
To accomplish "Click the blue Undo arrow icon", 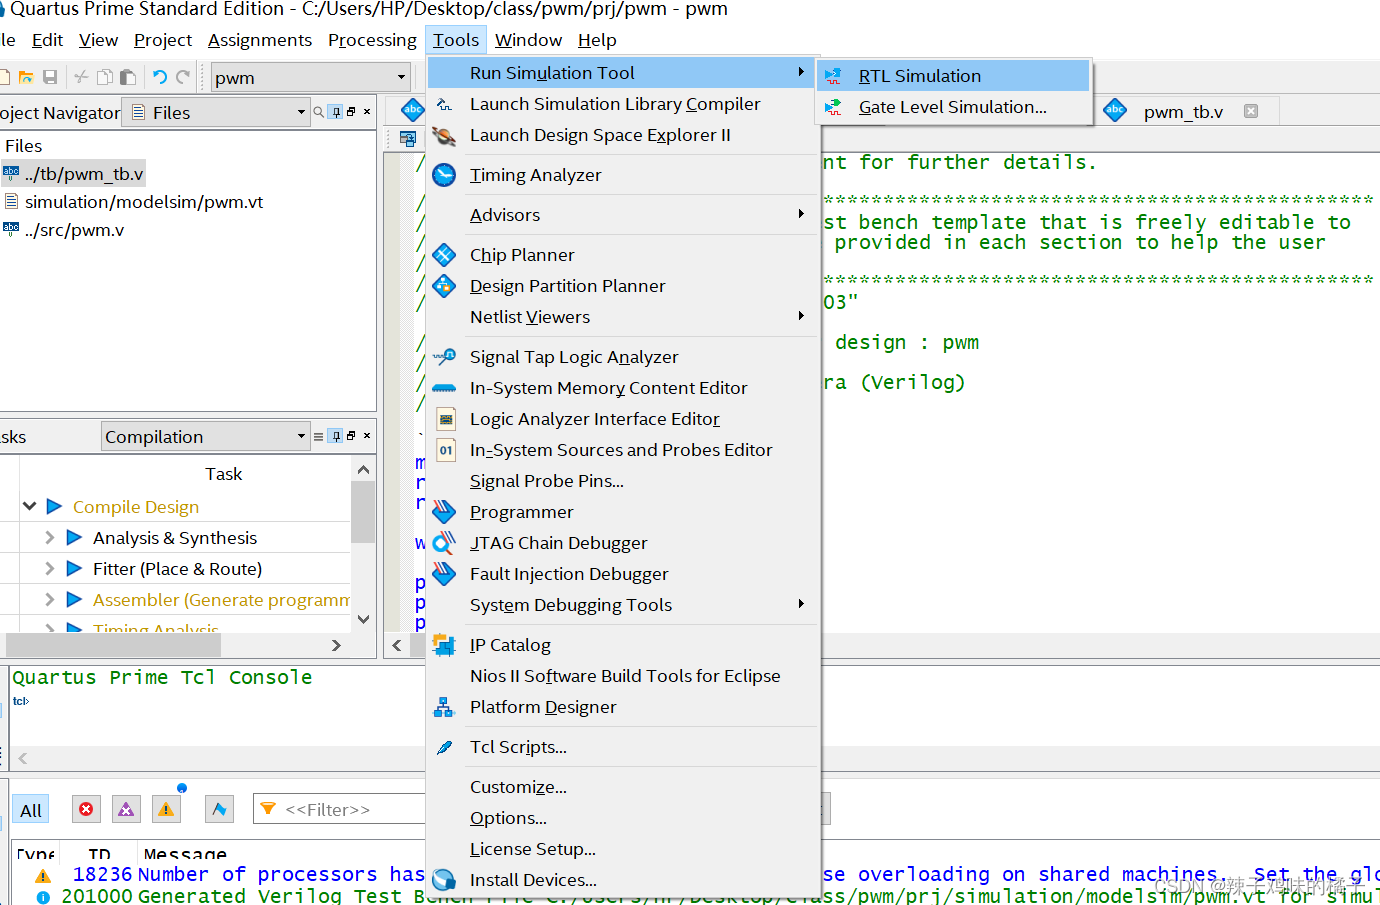I will 159,77.
